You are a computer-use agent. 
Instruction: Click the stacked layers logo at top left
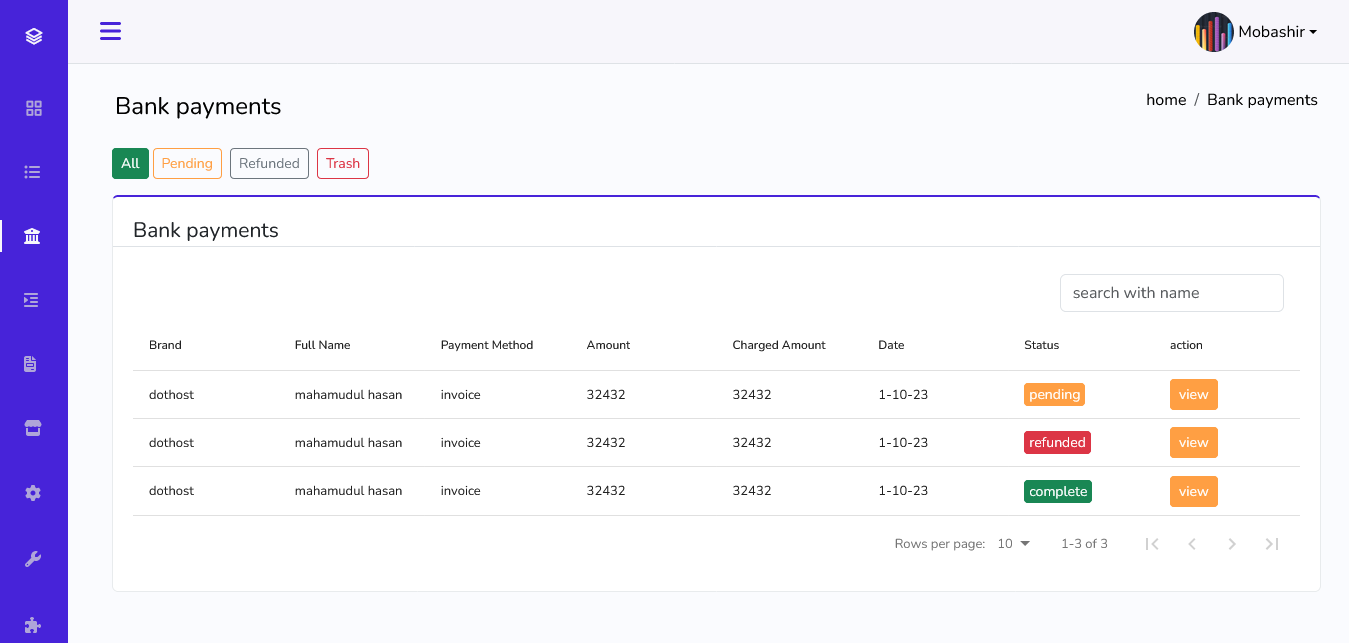coord(33,35)
